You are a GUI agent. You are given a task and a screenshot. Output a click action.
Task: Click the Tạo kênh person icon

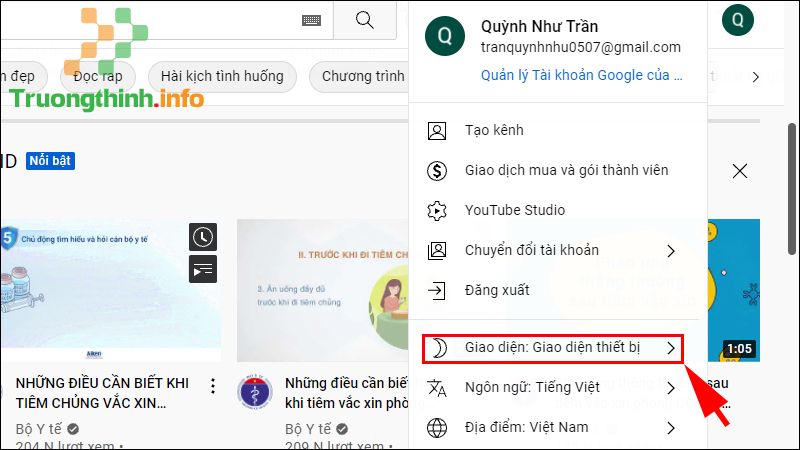pyautogui.click(x=437, y=131)
